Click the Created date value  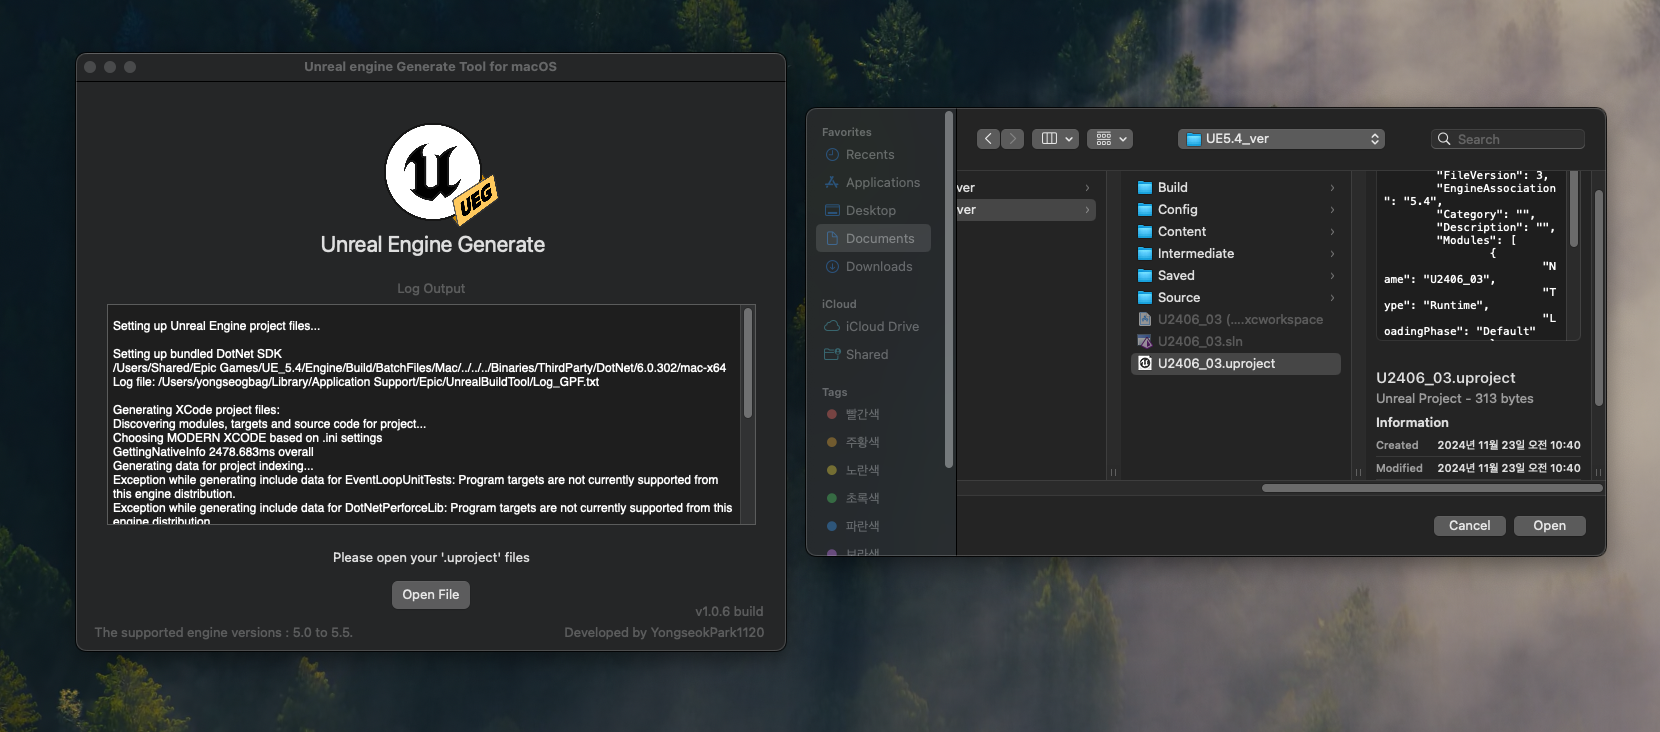point(1508,446)
